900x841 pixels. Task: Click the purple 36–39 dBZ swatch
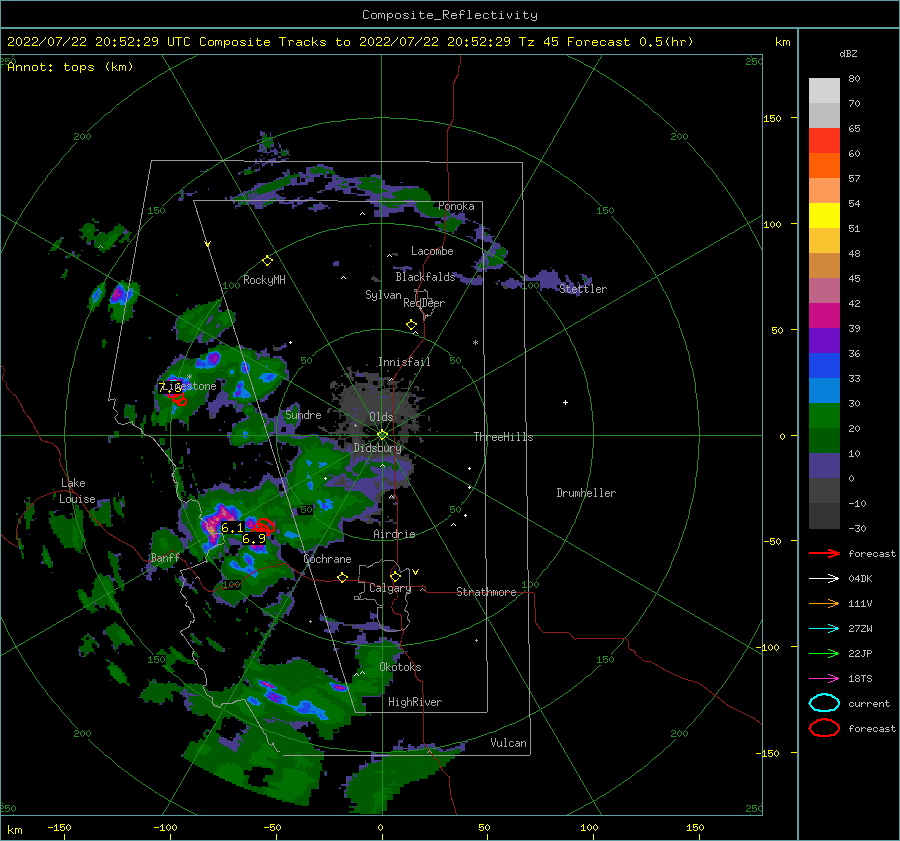(x=824, y=340)
